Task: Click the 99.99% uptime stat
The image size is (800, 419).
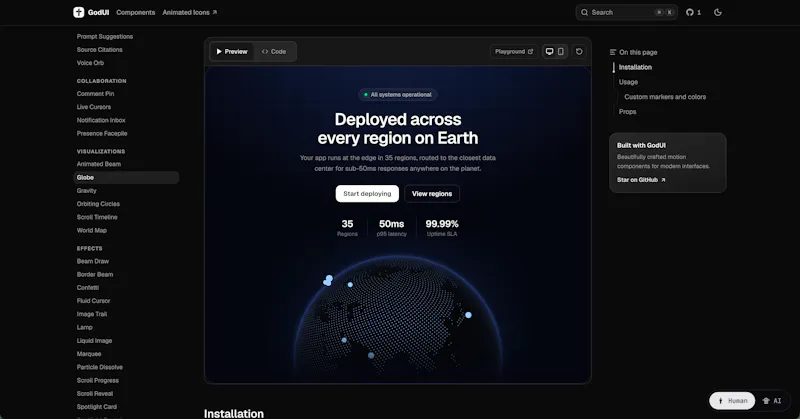Action: pos(442,228)
